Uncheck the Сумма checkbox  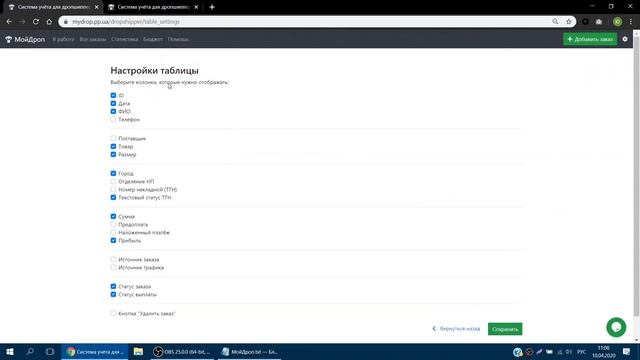click(x=113, y=216)
